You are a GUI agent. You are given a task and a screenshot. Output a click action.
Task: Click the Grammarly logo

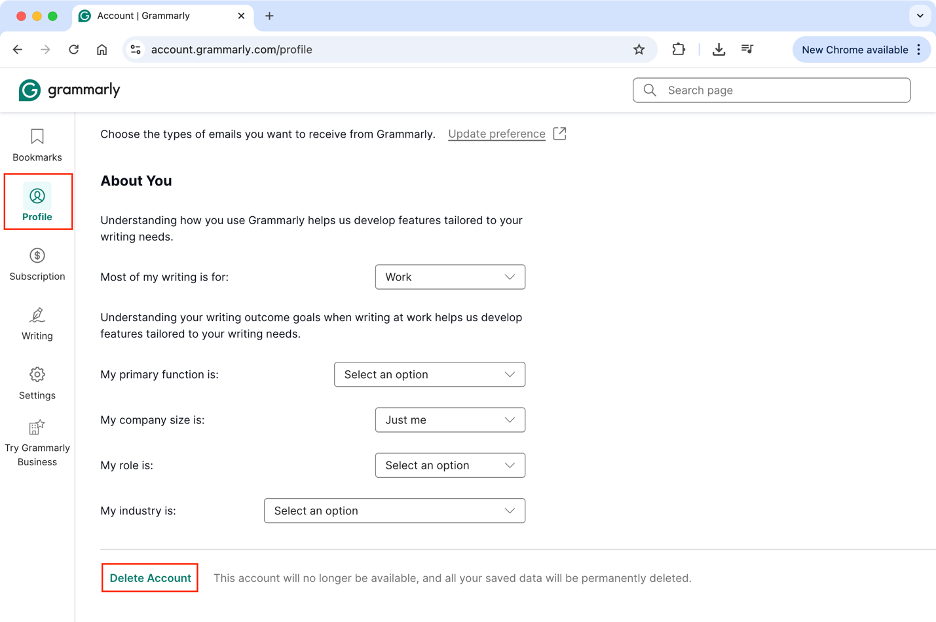pyautogui.click(x=68, y=89)
